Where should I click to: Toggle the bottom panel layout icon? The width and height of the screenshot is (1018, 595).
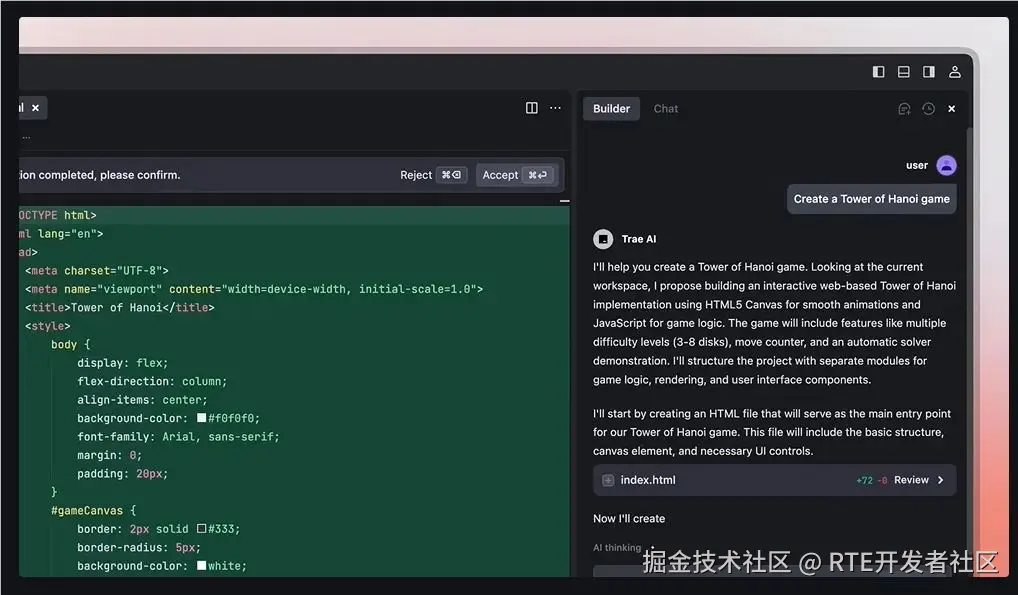[x=903, y=71]
